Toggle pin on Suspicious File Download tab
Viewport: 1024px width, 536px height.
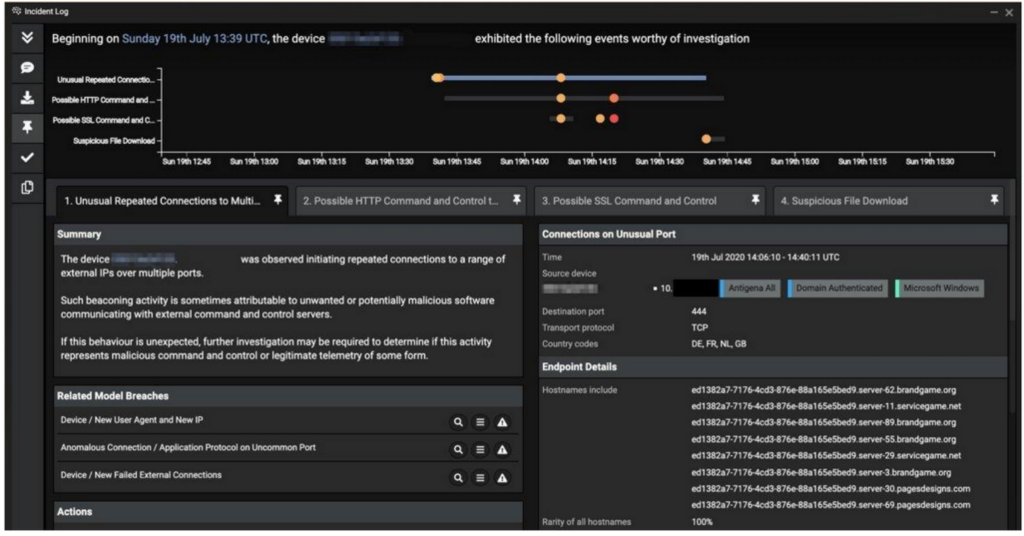pyautogui.click(x=994, y=201)
